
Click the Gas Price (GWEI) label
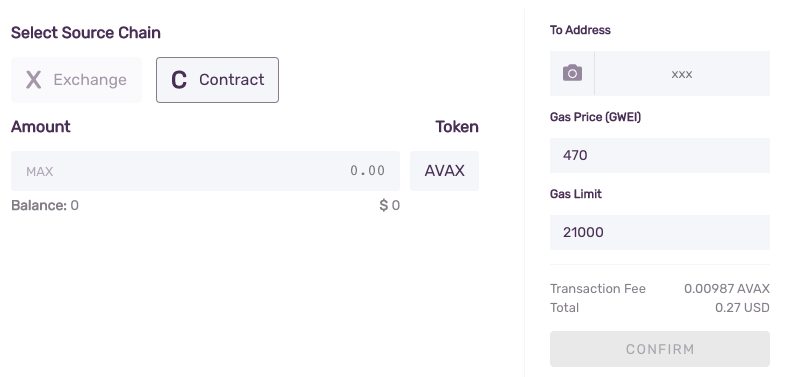[x=595, y=117]
